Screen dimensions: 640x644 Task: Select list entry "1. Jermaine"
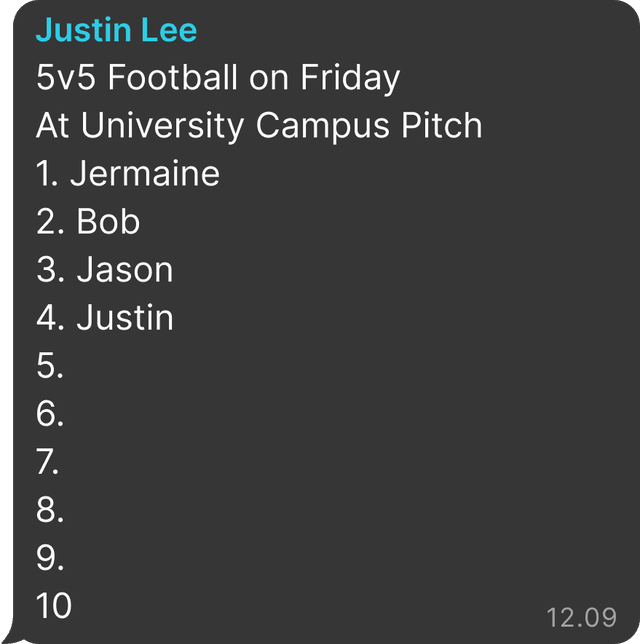tap(128, 174)
